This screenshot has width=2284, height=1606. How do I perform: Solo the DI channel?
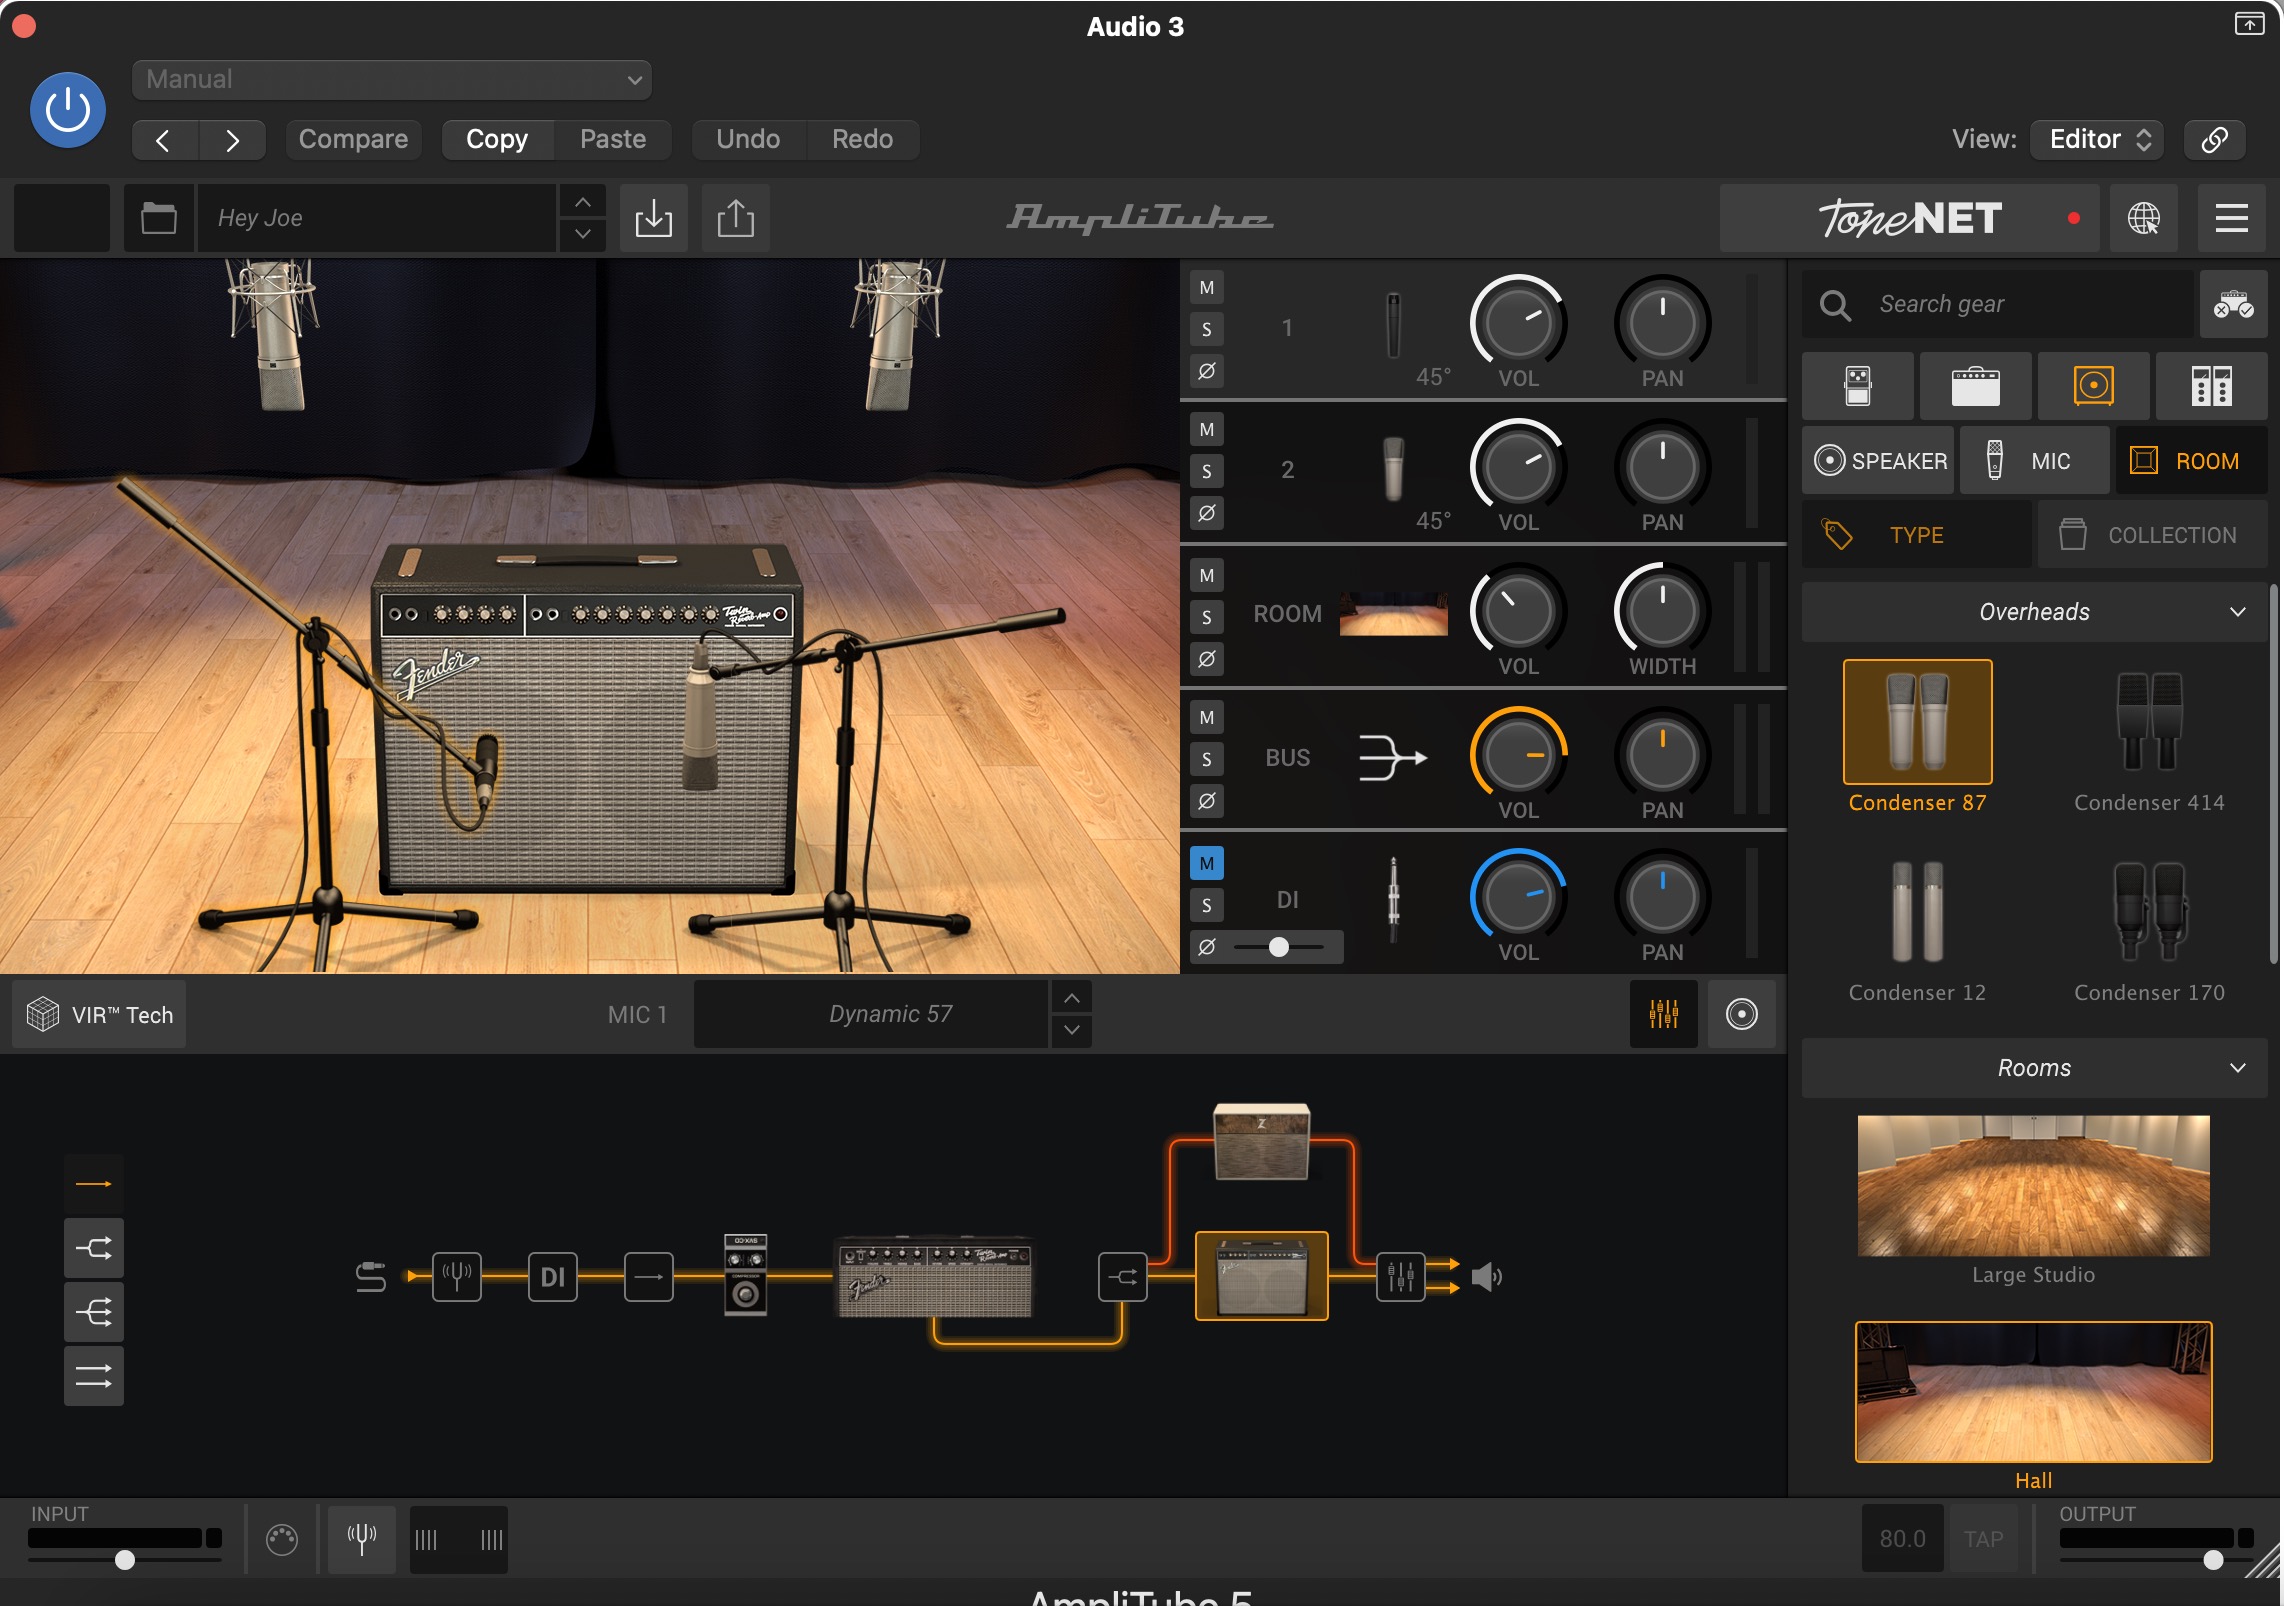click(x=1207, y=905)
